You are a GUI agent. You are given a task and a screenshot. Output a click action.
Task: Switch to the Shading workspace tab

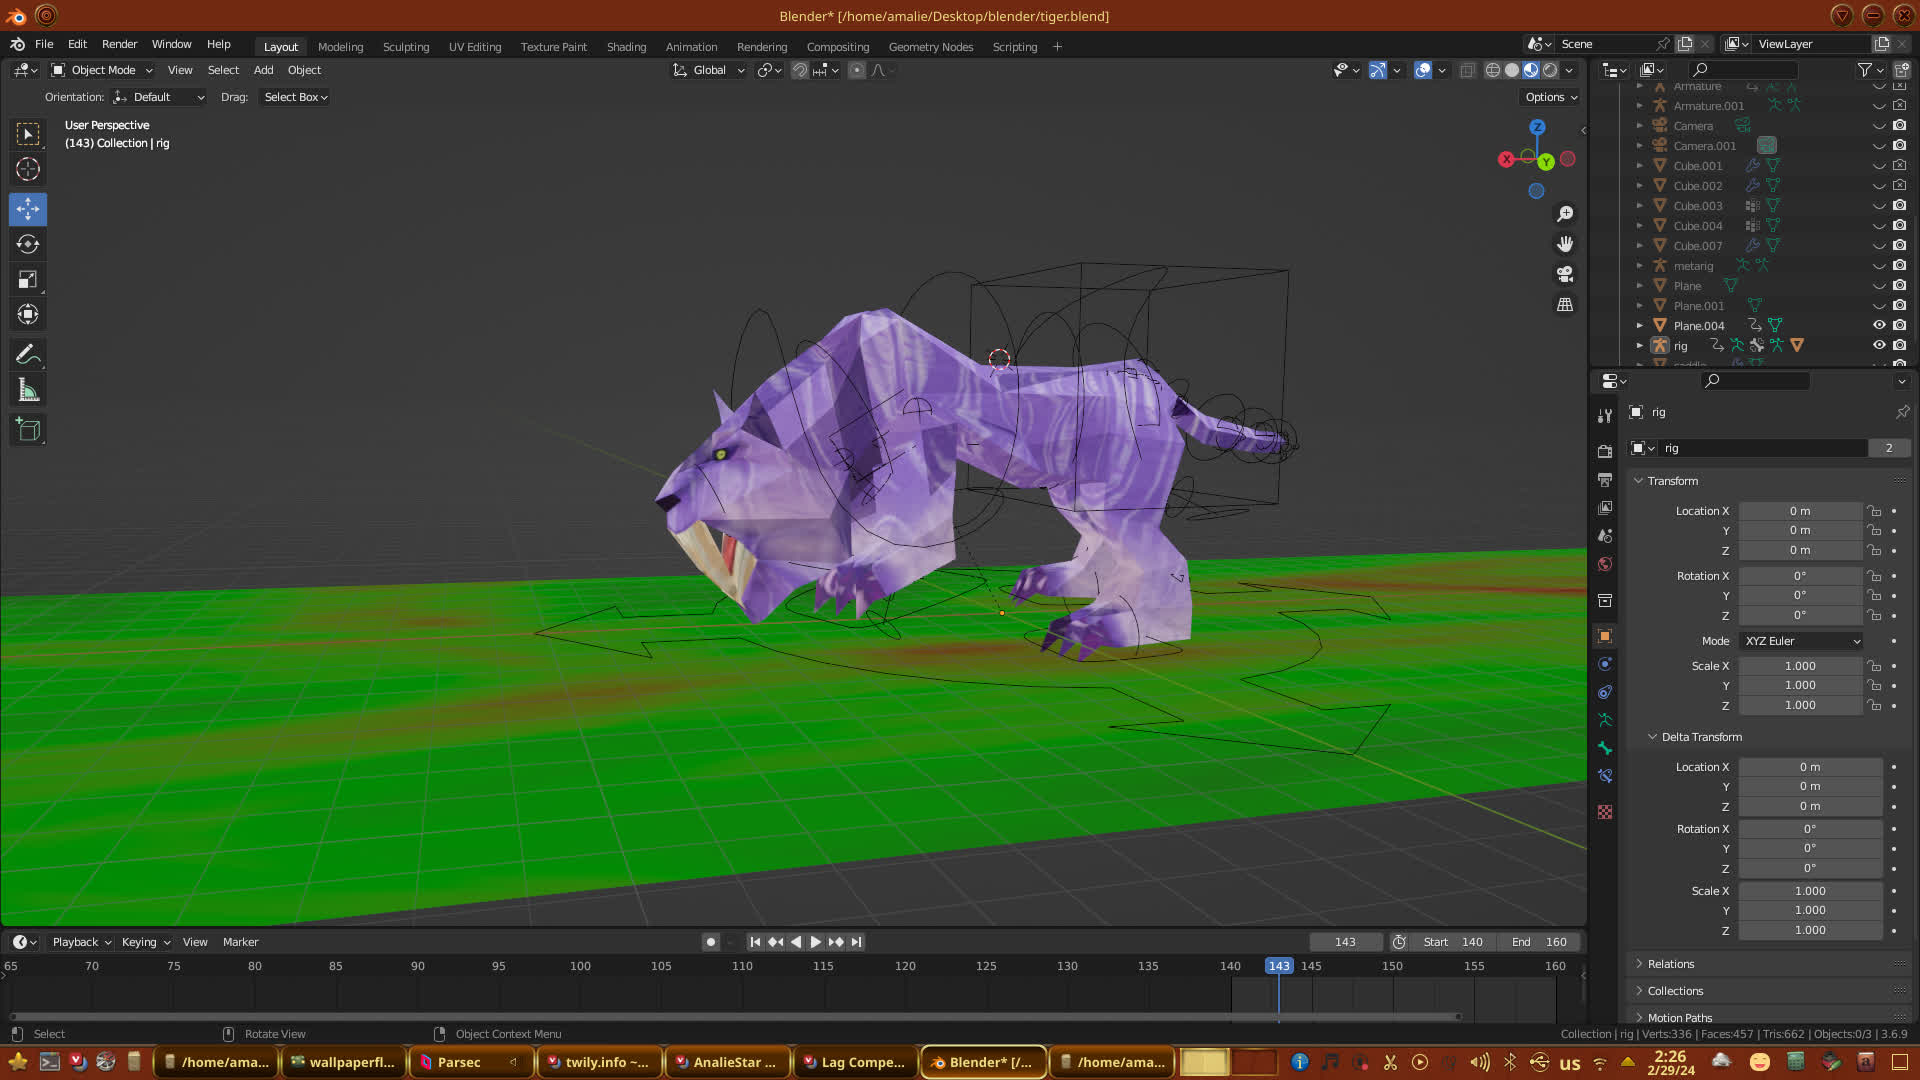point(626,47)
